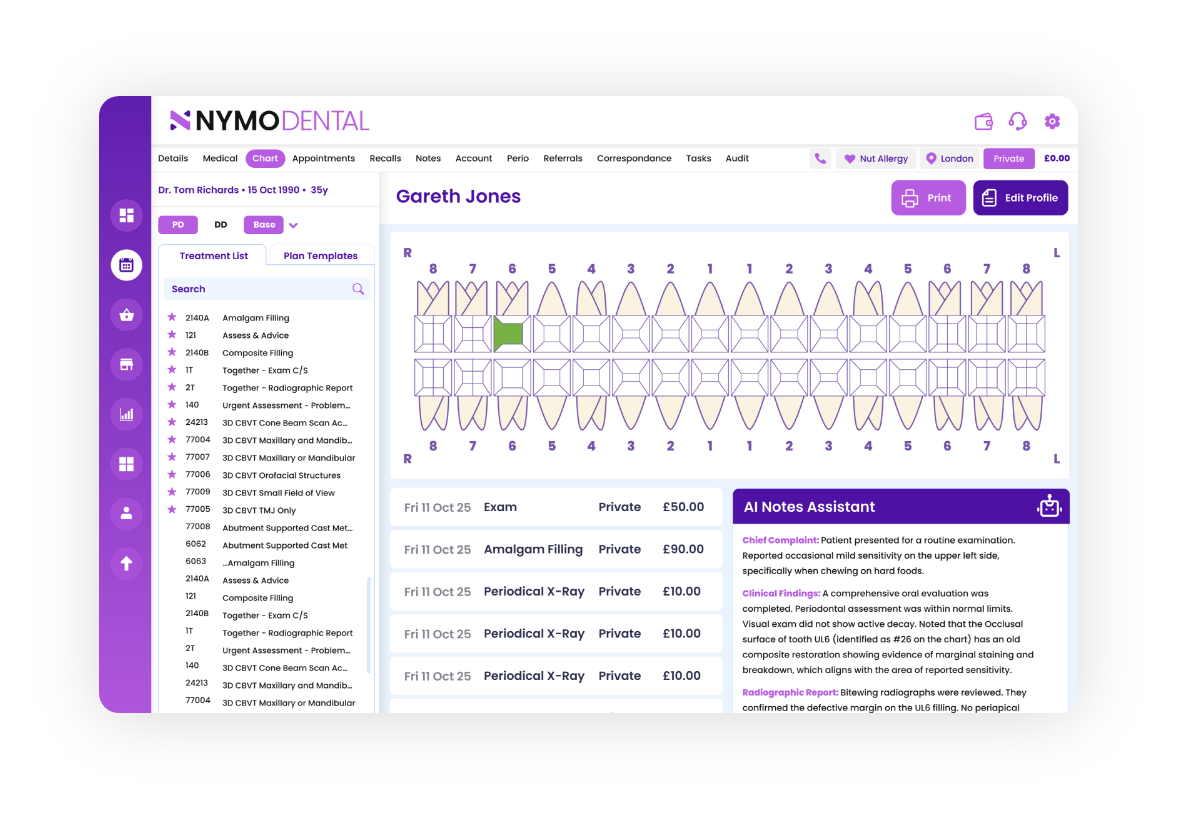Open the Referrals tab
This screenshot has height=815, width=1177.
click(563, 158)
